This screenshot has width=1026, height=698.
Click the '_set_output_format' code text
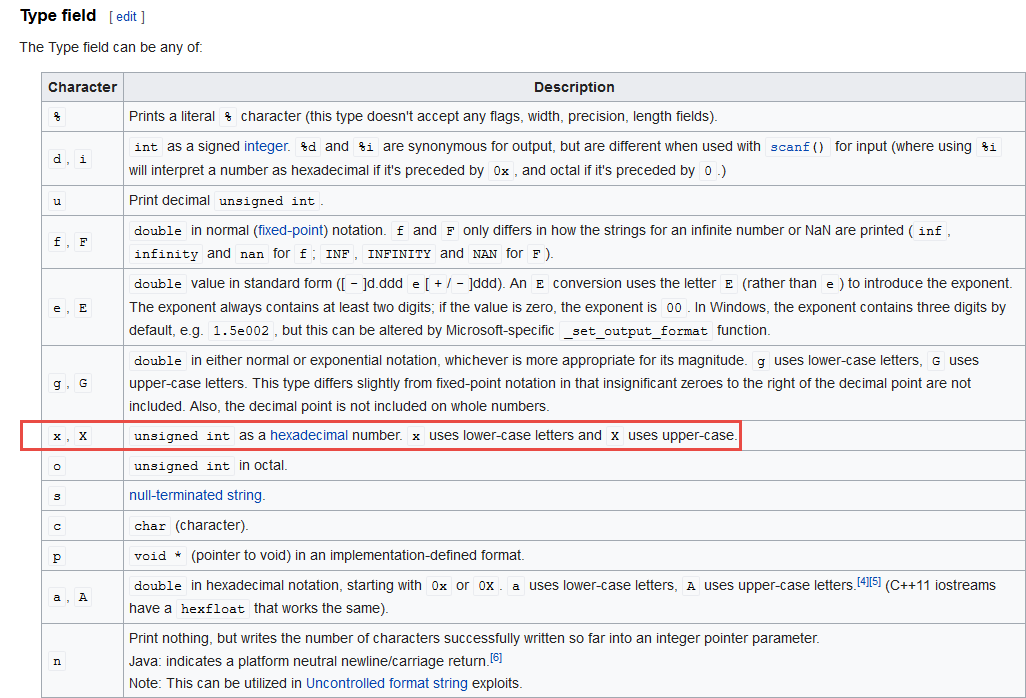coord(635,331)
